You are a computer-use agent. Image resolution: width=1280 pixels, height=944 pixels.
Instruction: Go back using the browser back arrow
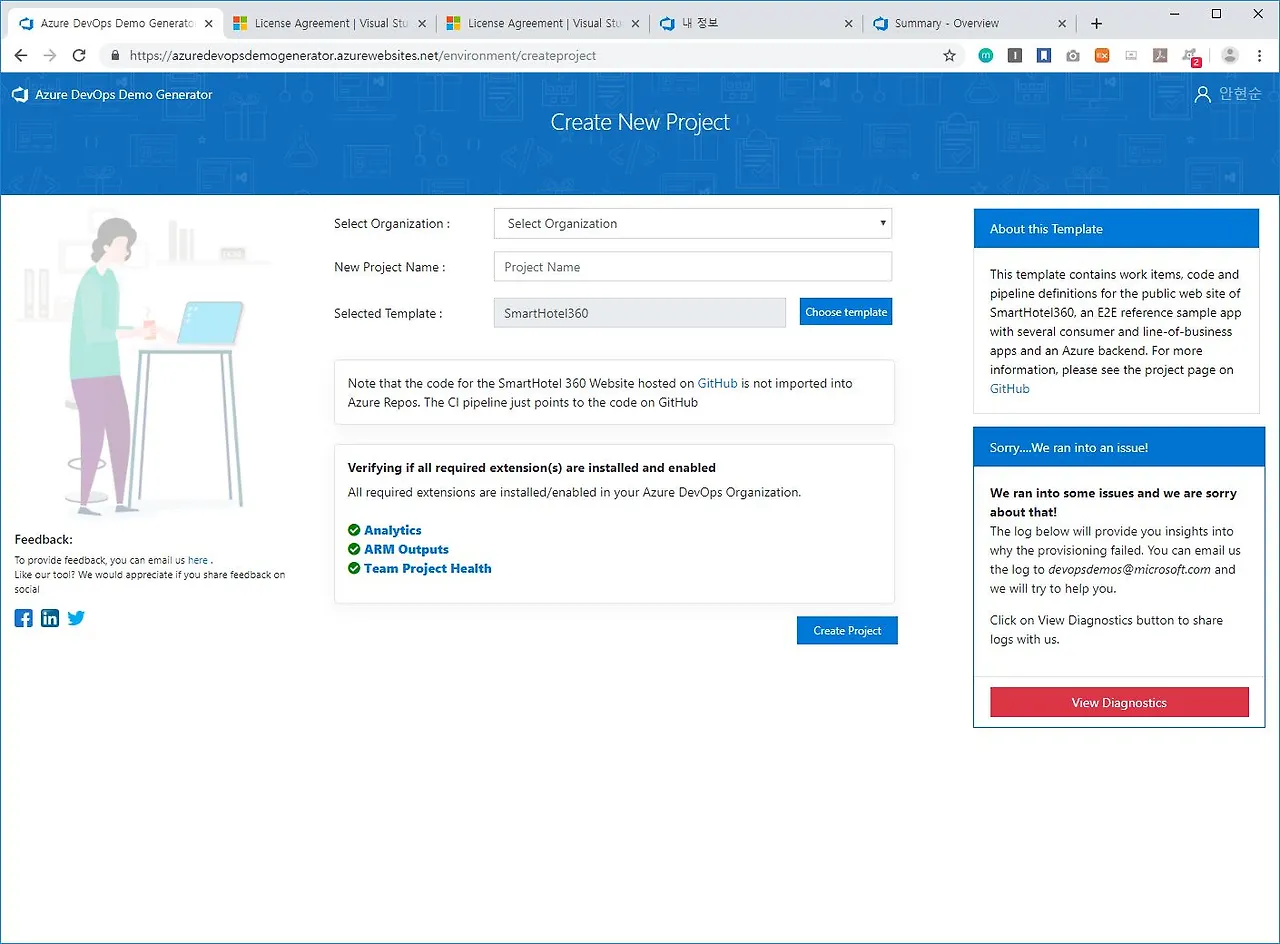click(x=21, y=56)
